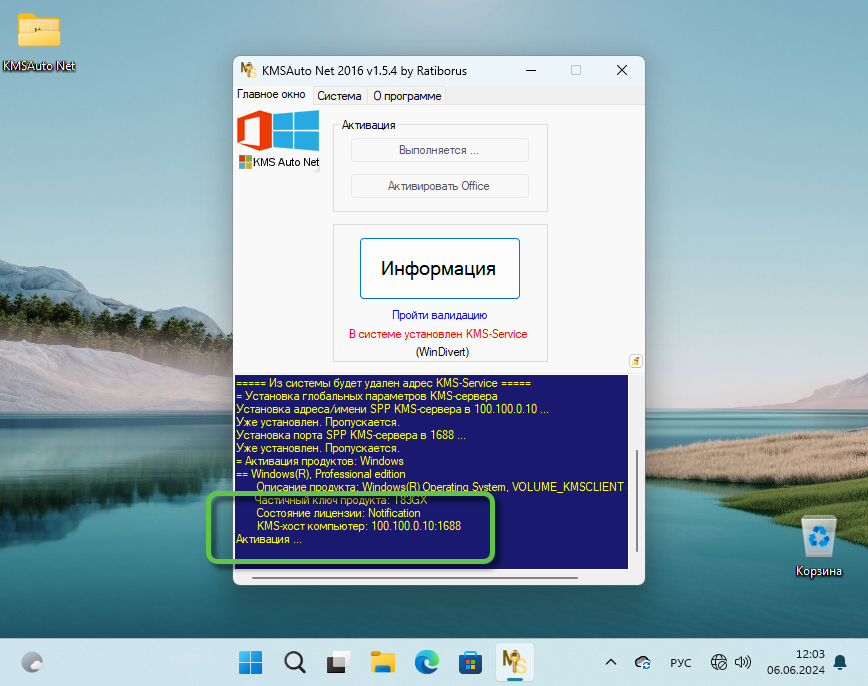Viewport: 868px width, 686px height.
Task: Open Microsoft Store from the taskbar
Action: click(x=471, y=662)
